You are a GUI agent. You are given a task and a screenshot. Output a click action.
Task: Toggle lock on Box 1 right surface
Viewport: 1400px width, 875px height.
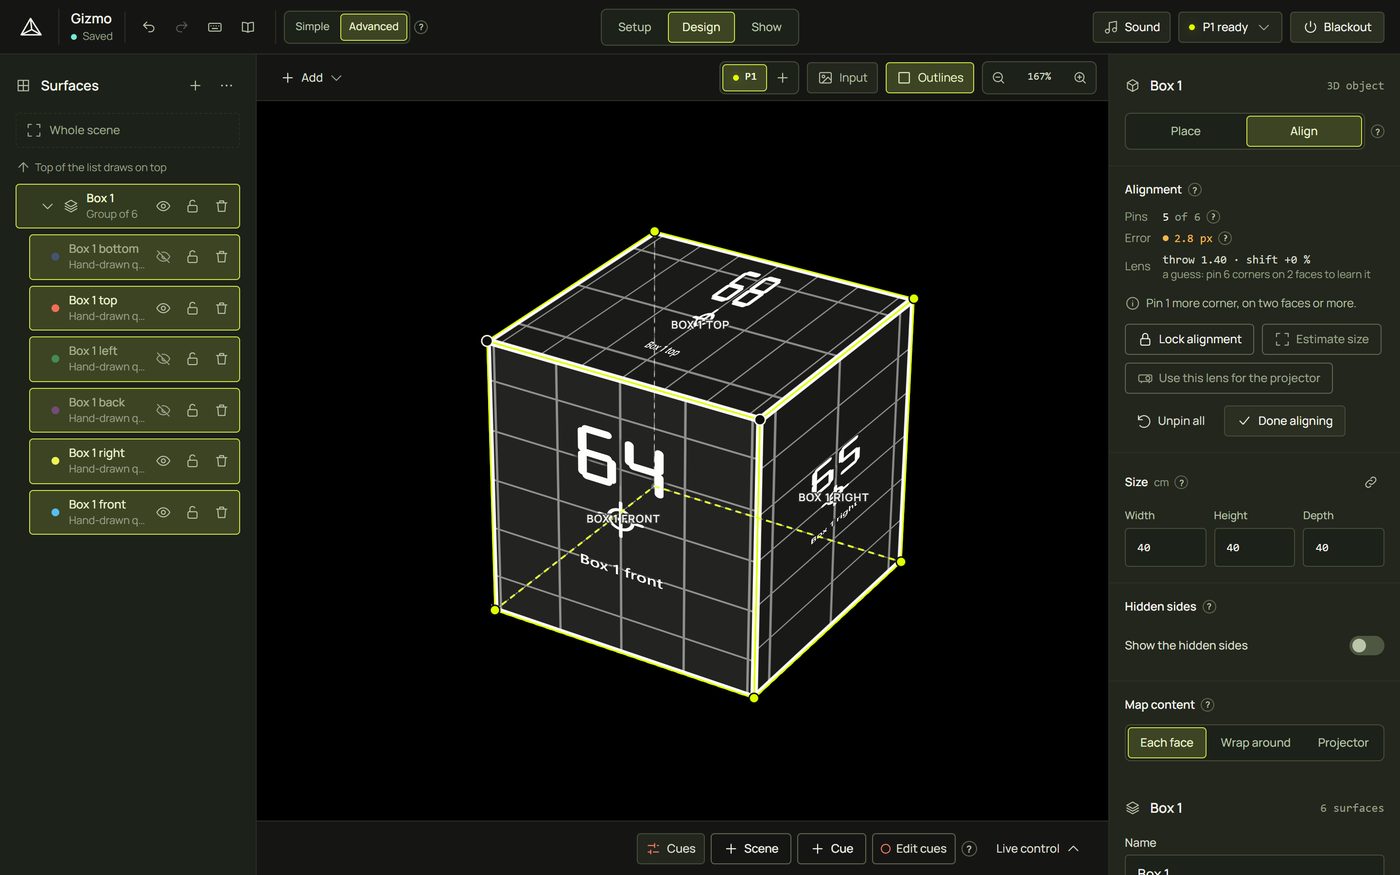(x=192, y=461)
